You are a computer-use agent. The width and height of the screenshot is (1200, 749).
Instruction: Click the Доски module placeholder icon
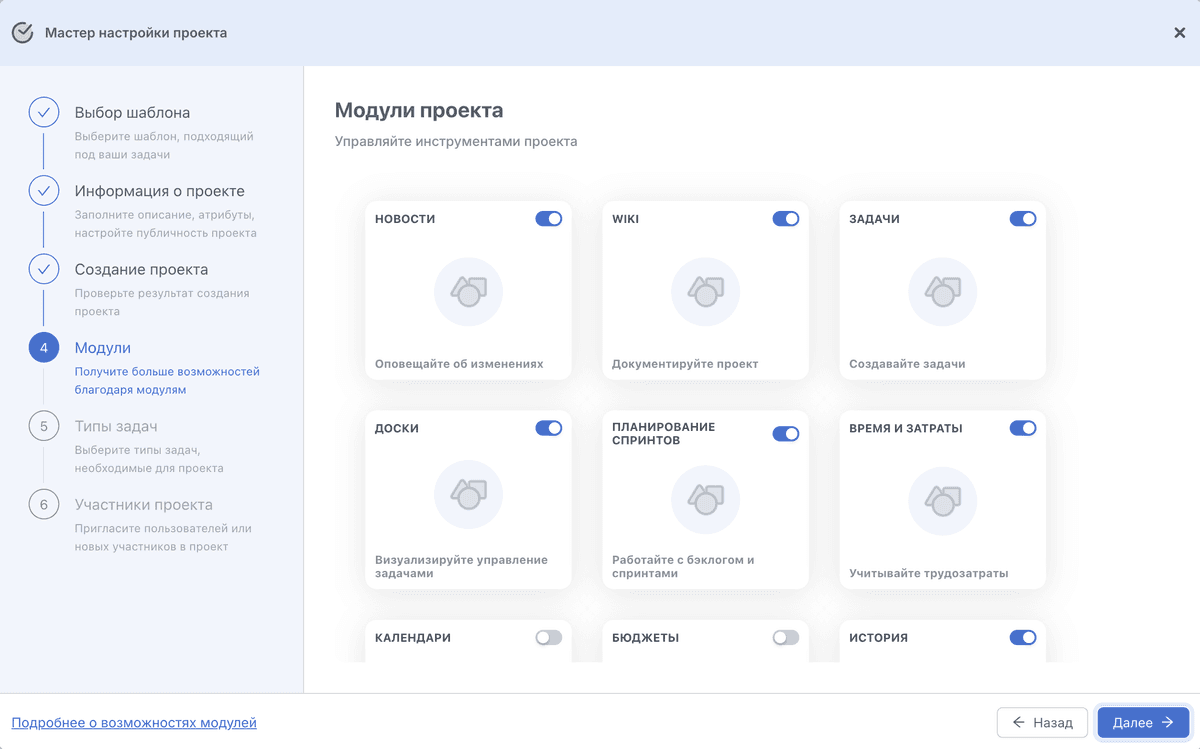(468, 494)
